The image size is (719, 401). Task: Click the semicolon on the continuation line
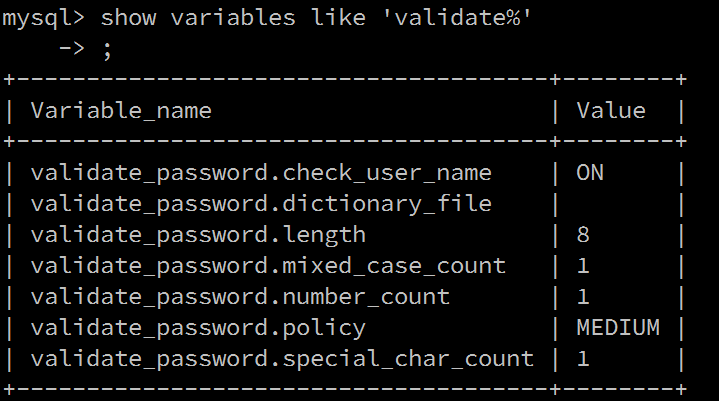pos(107,50)
